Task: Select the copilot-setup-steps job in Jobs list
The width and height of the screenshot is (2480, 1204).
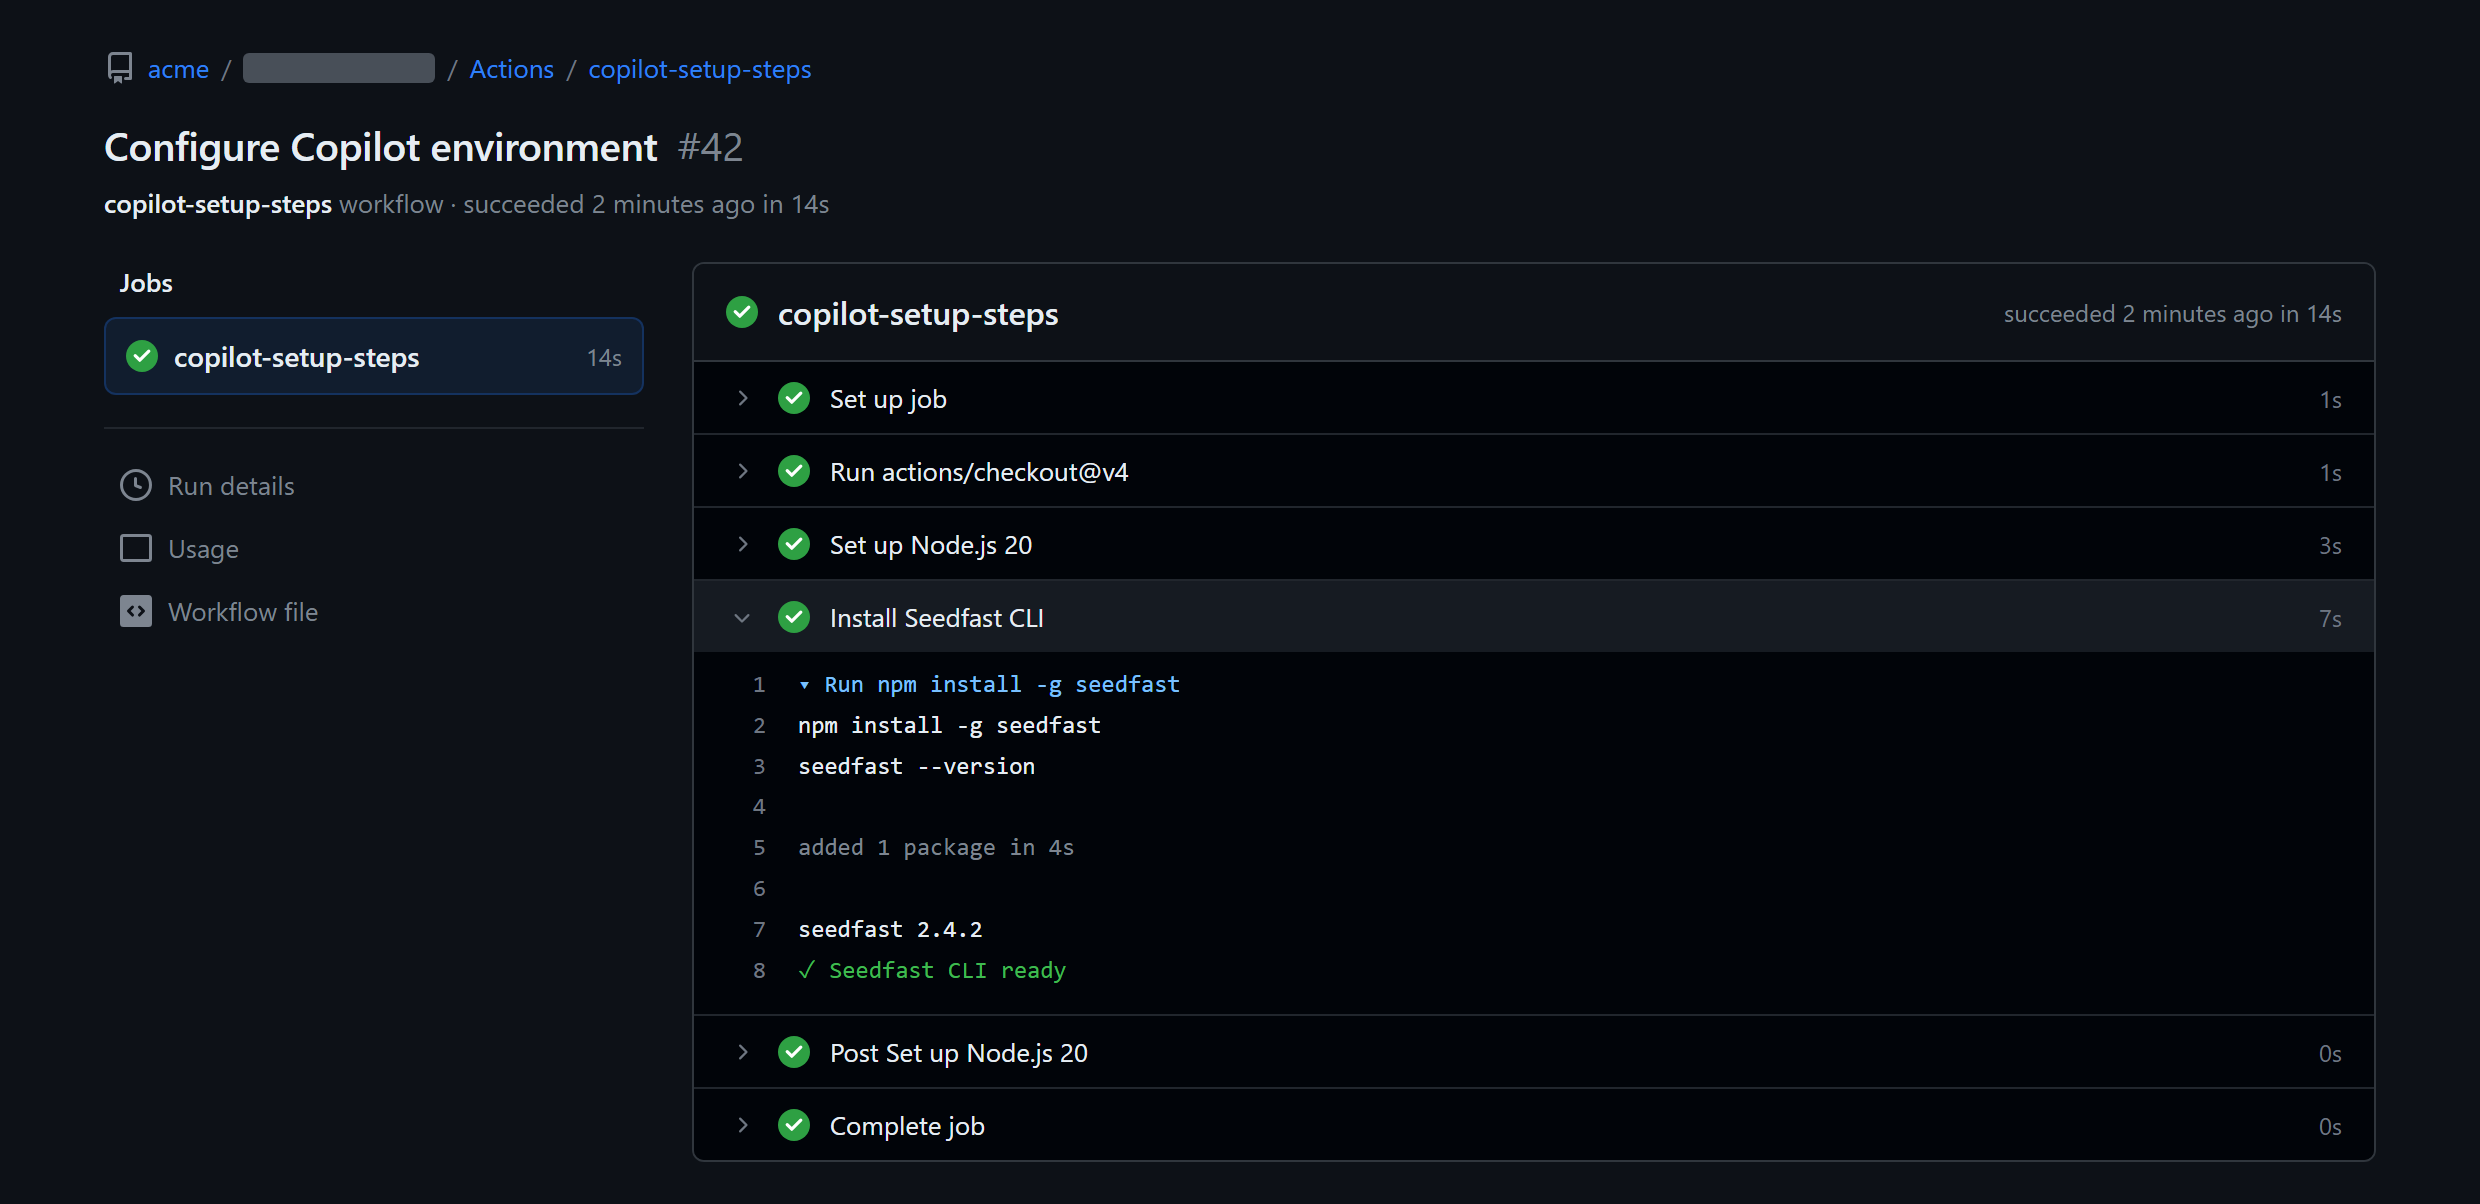Action: (374, 357)
